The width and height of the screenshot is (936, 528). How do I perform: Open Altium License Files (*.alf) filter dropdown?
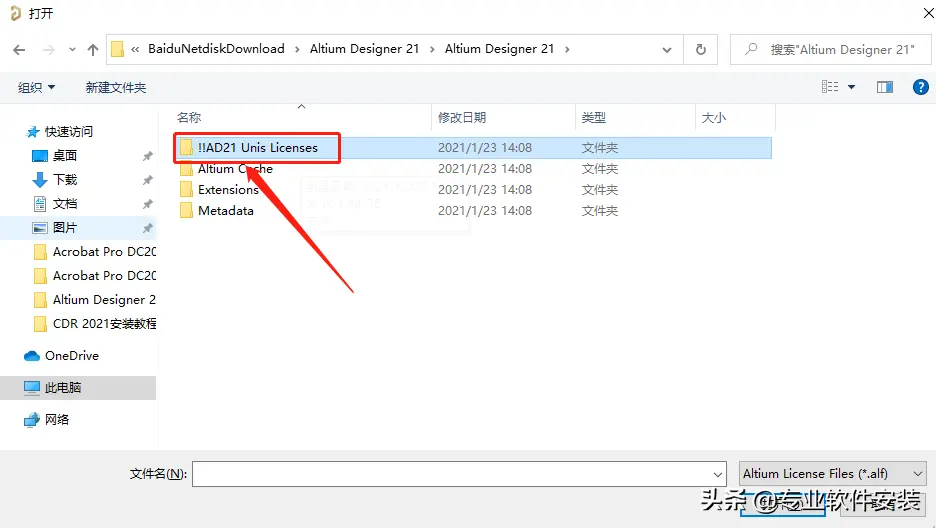point(832,474)
